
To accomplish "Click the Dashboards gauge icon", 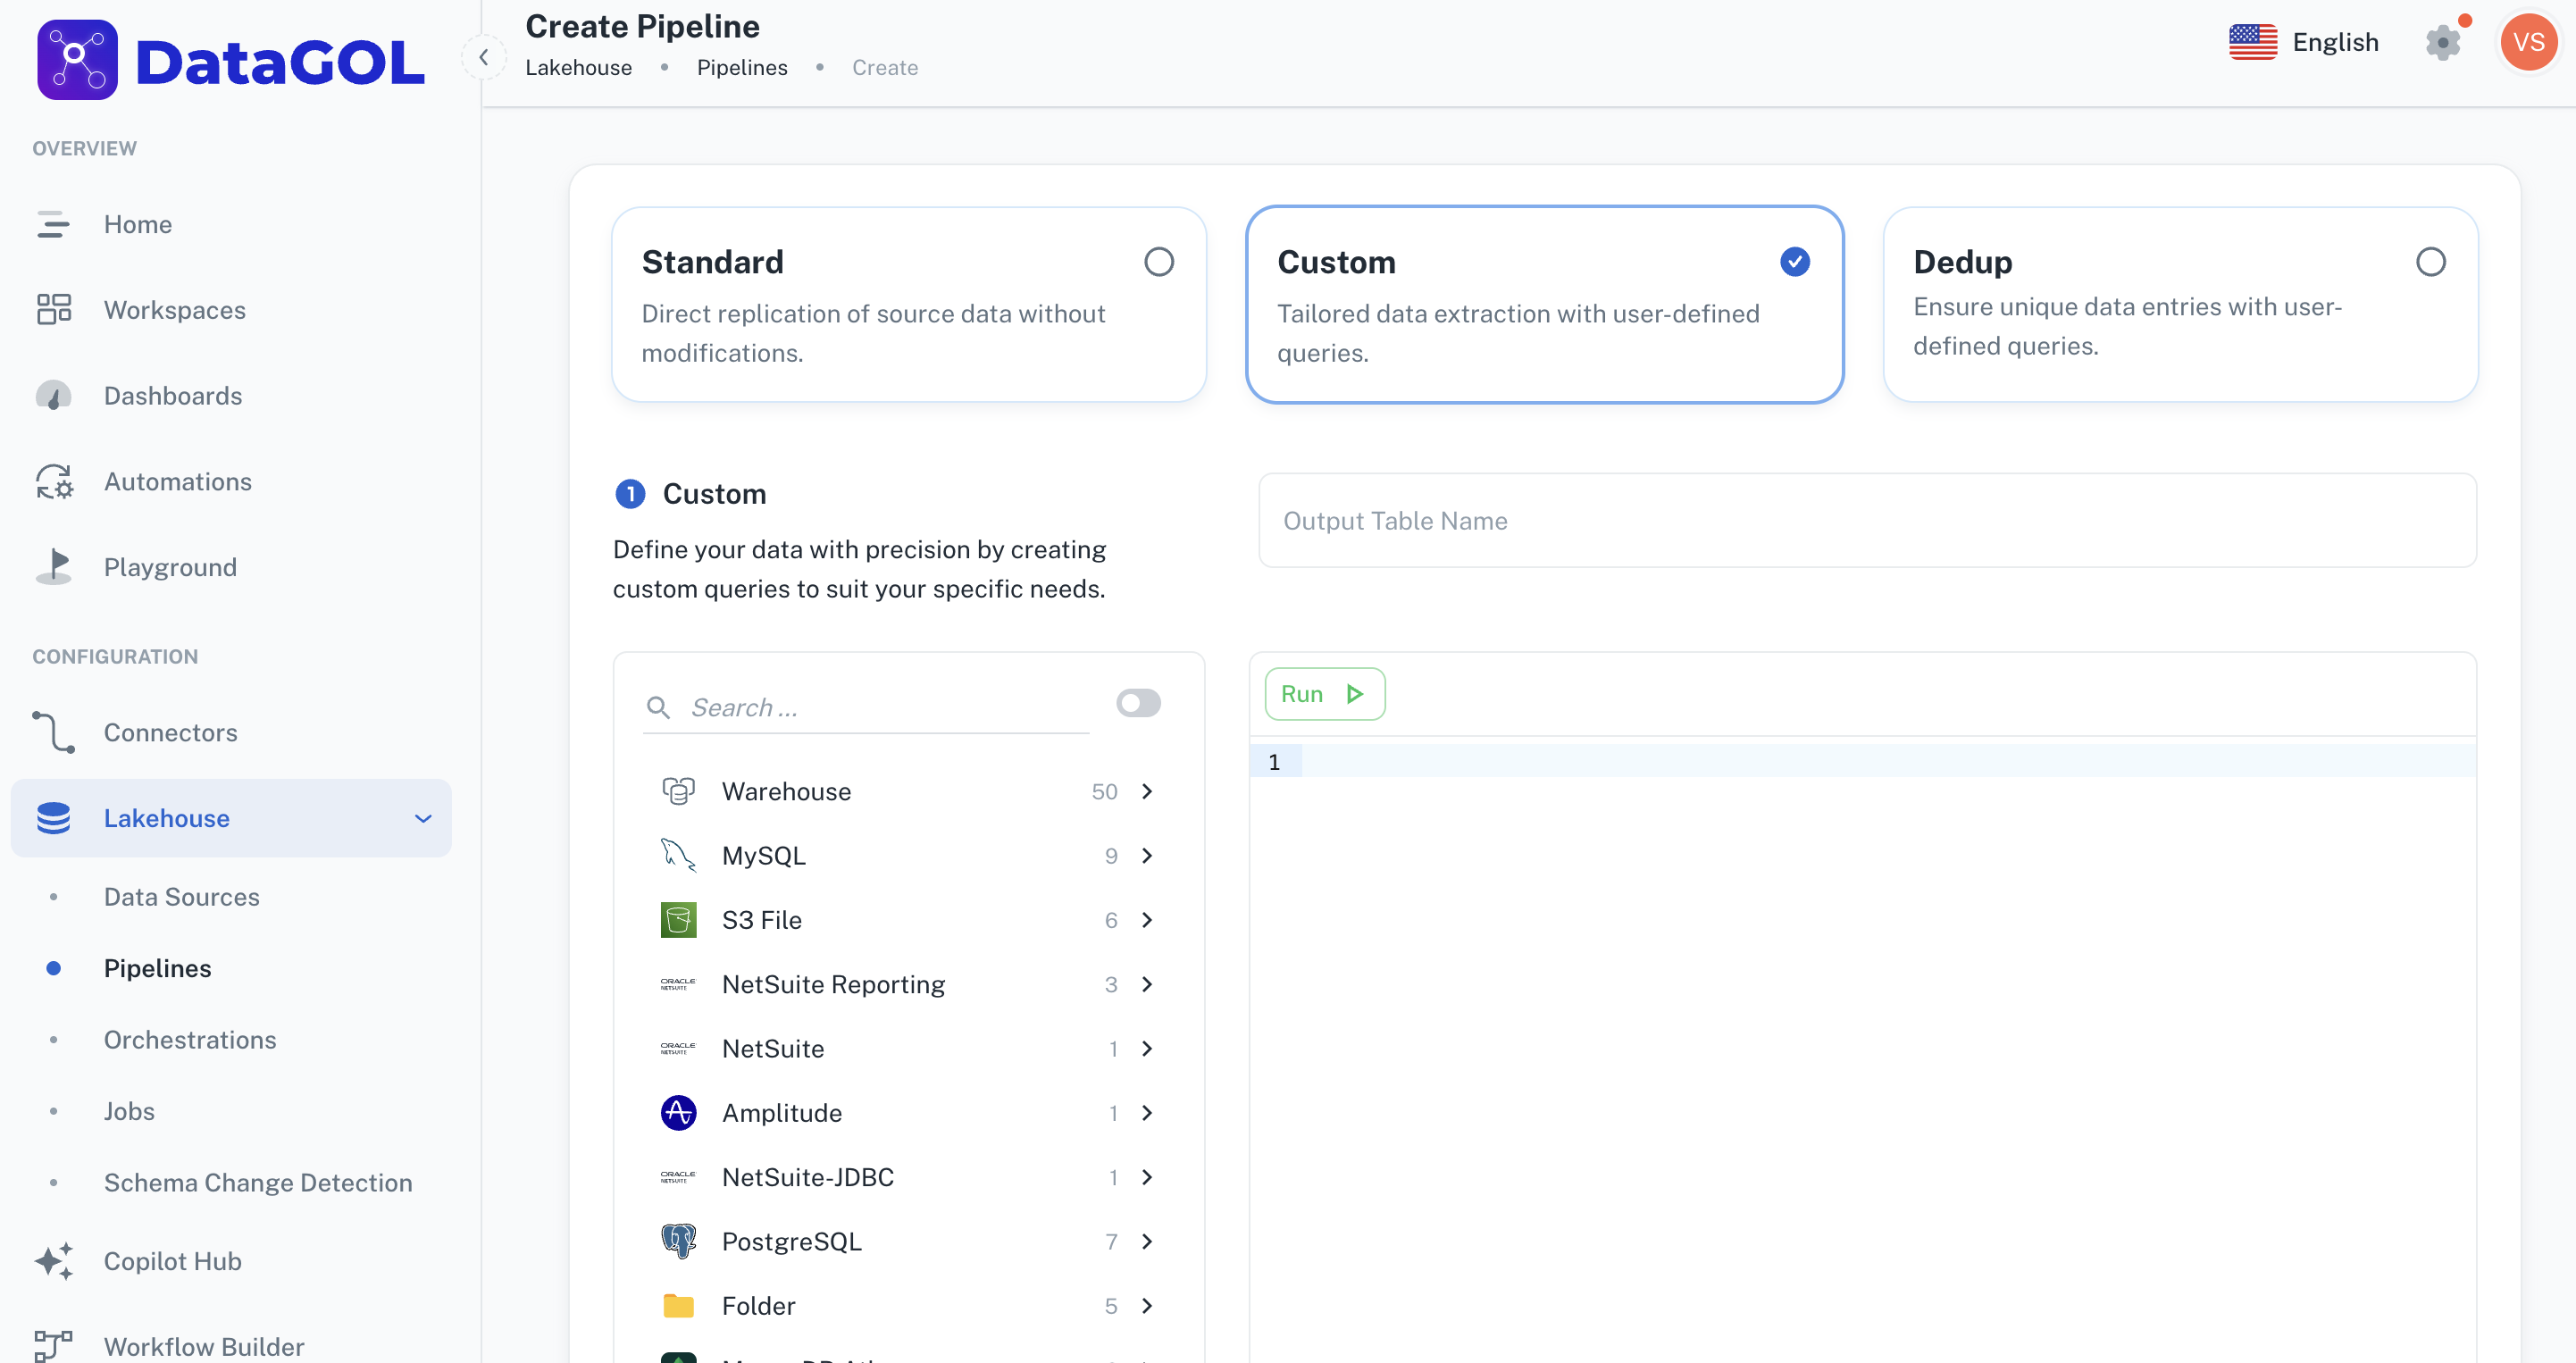I will tap(53, 396).
